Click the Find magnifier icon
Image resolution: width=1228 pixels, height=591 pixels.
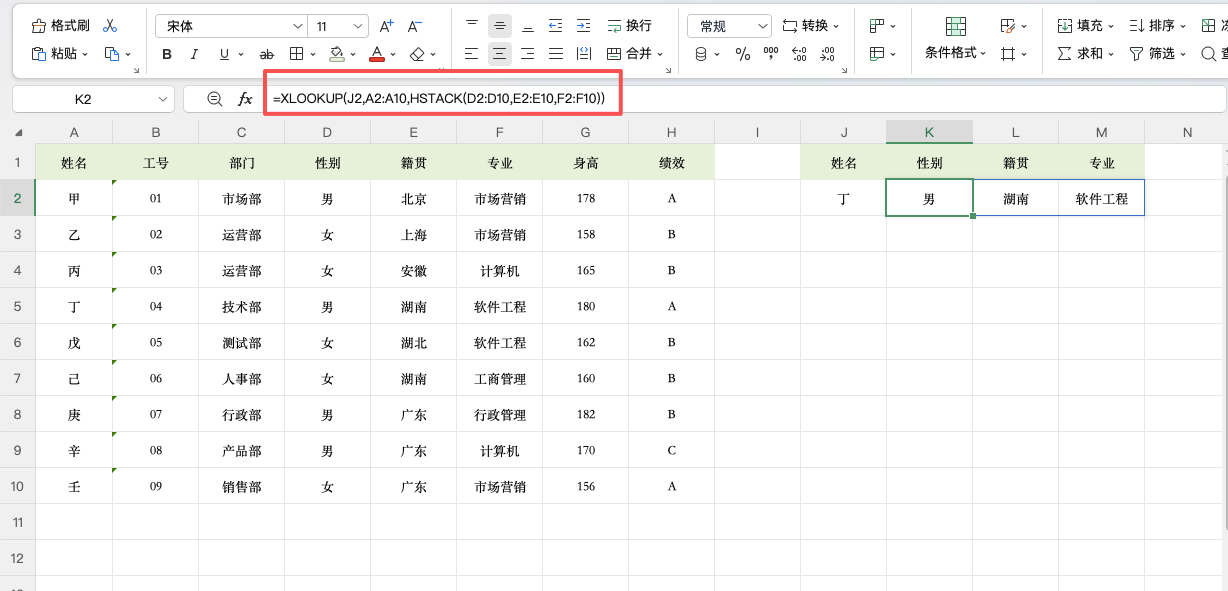[1209, 54]
